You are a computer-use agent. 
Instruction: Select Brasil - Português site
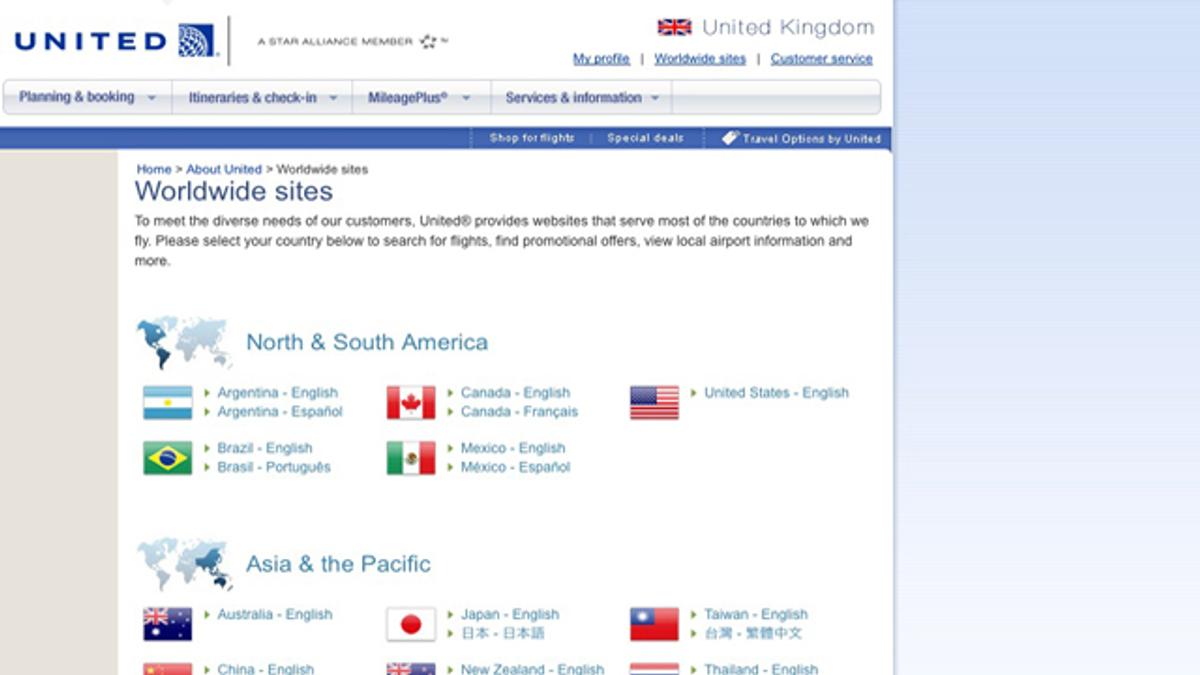[274, 467]
